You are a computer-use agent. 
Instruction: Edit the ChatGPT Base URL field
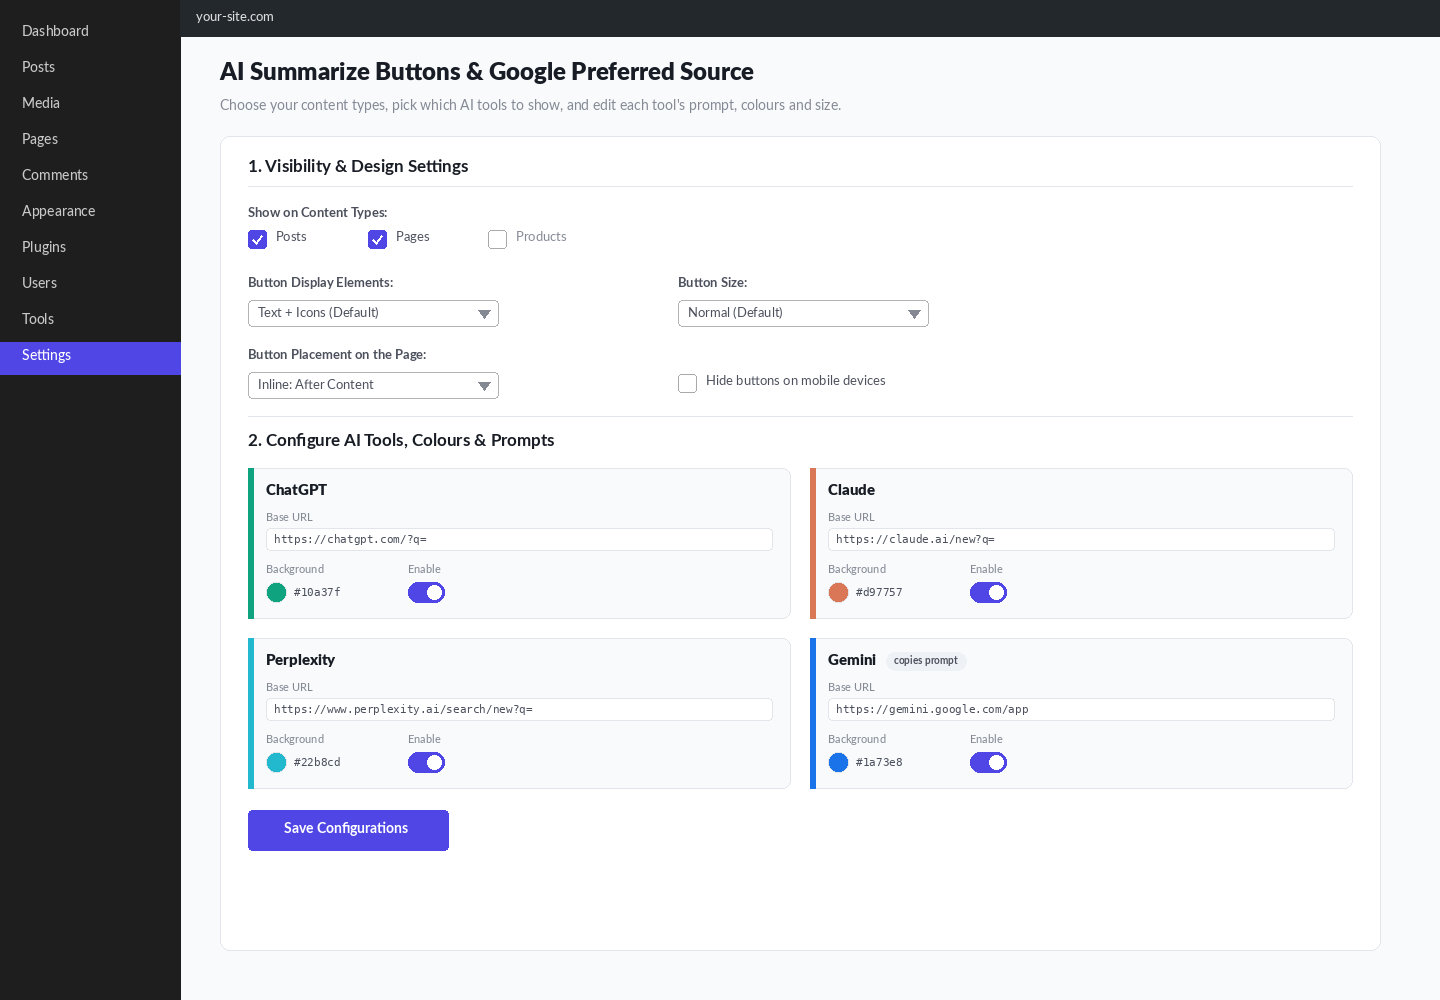519,539
